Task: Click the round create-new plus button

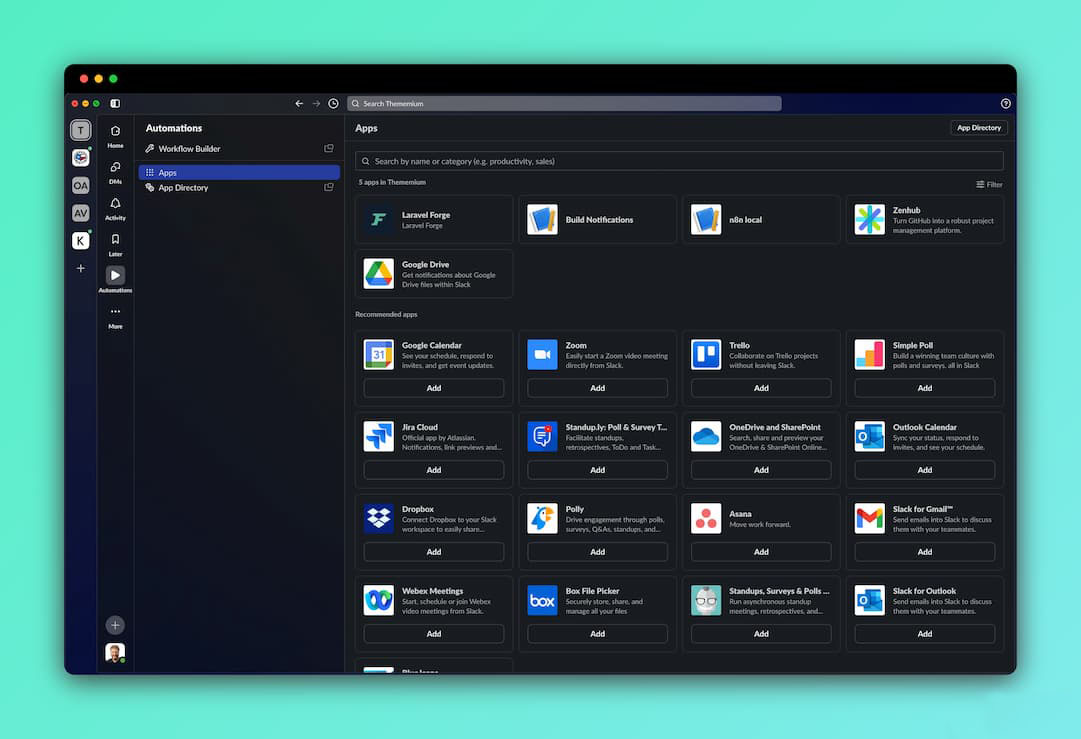Action: coord(115,625)
